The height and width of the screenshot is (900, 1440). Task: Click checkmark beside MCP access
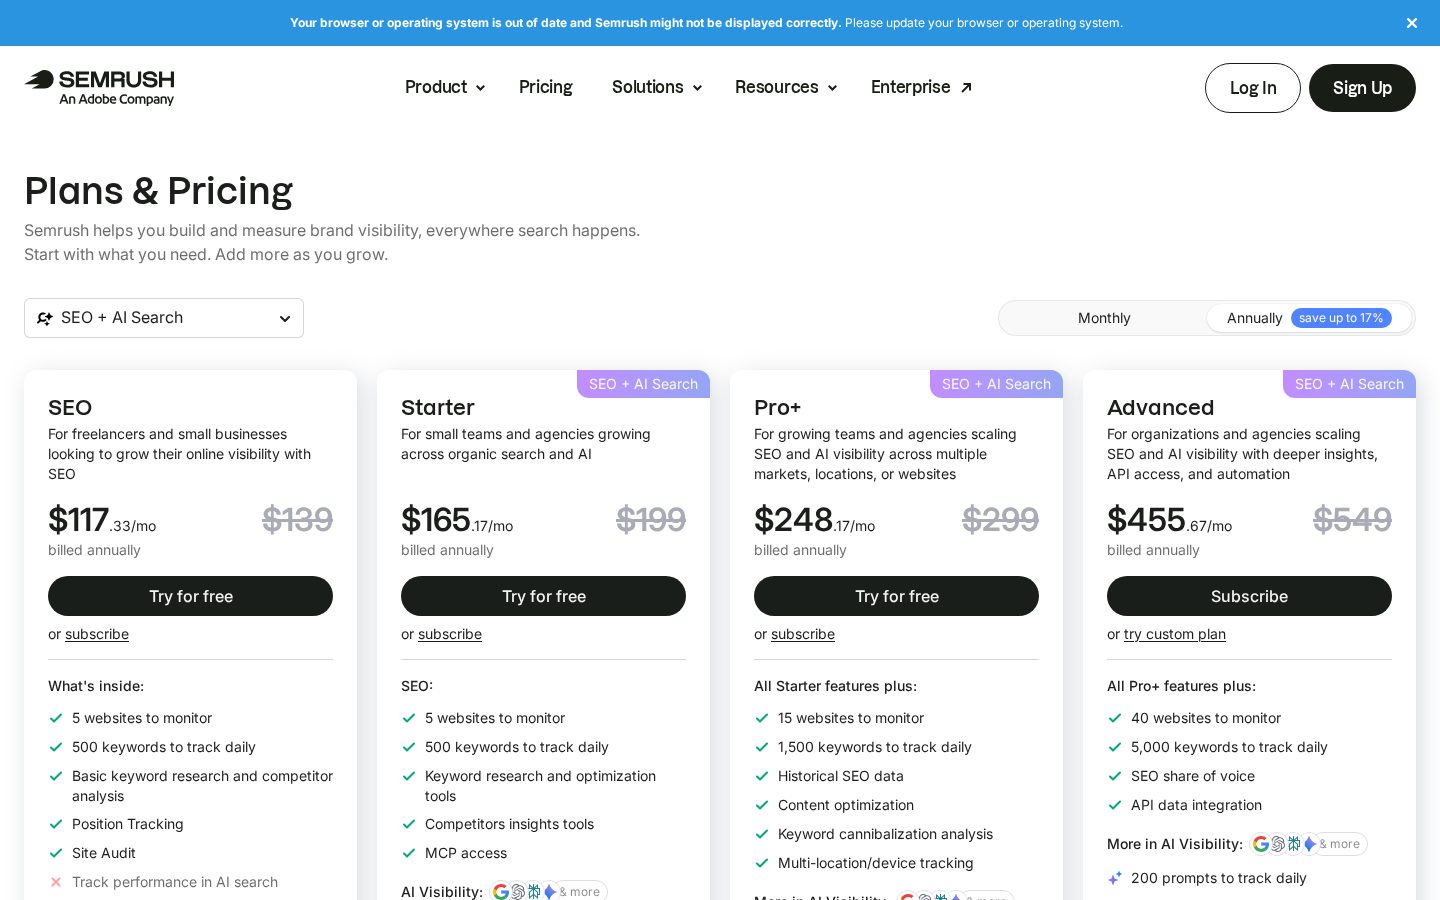pyautogui.click(x=409, y=853)
